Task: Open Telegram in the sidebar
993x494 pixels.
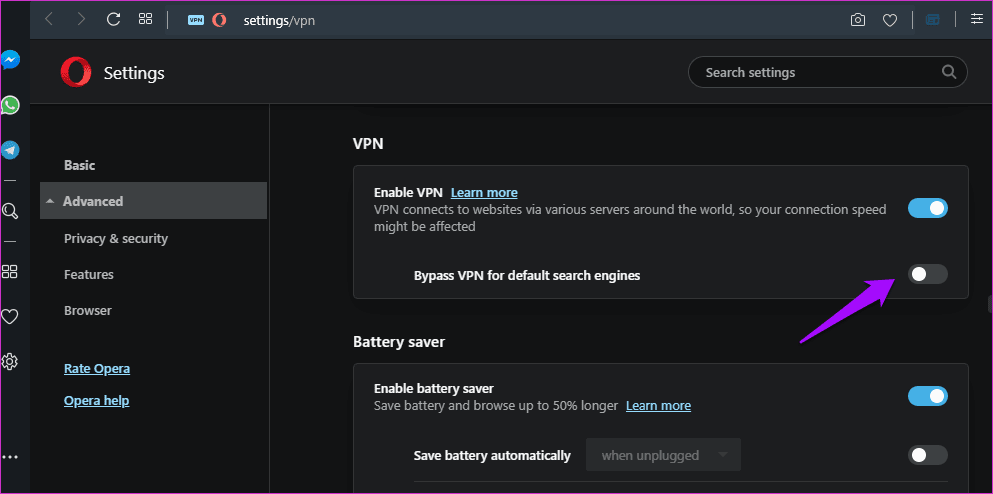Action: 10,150
